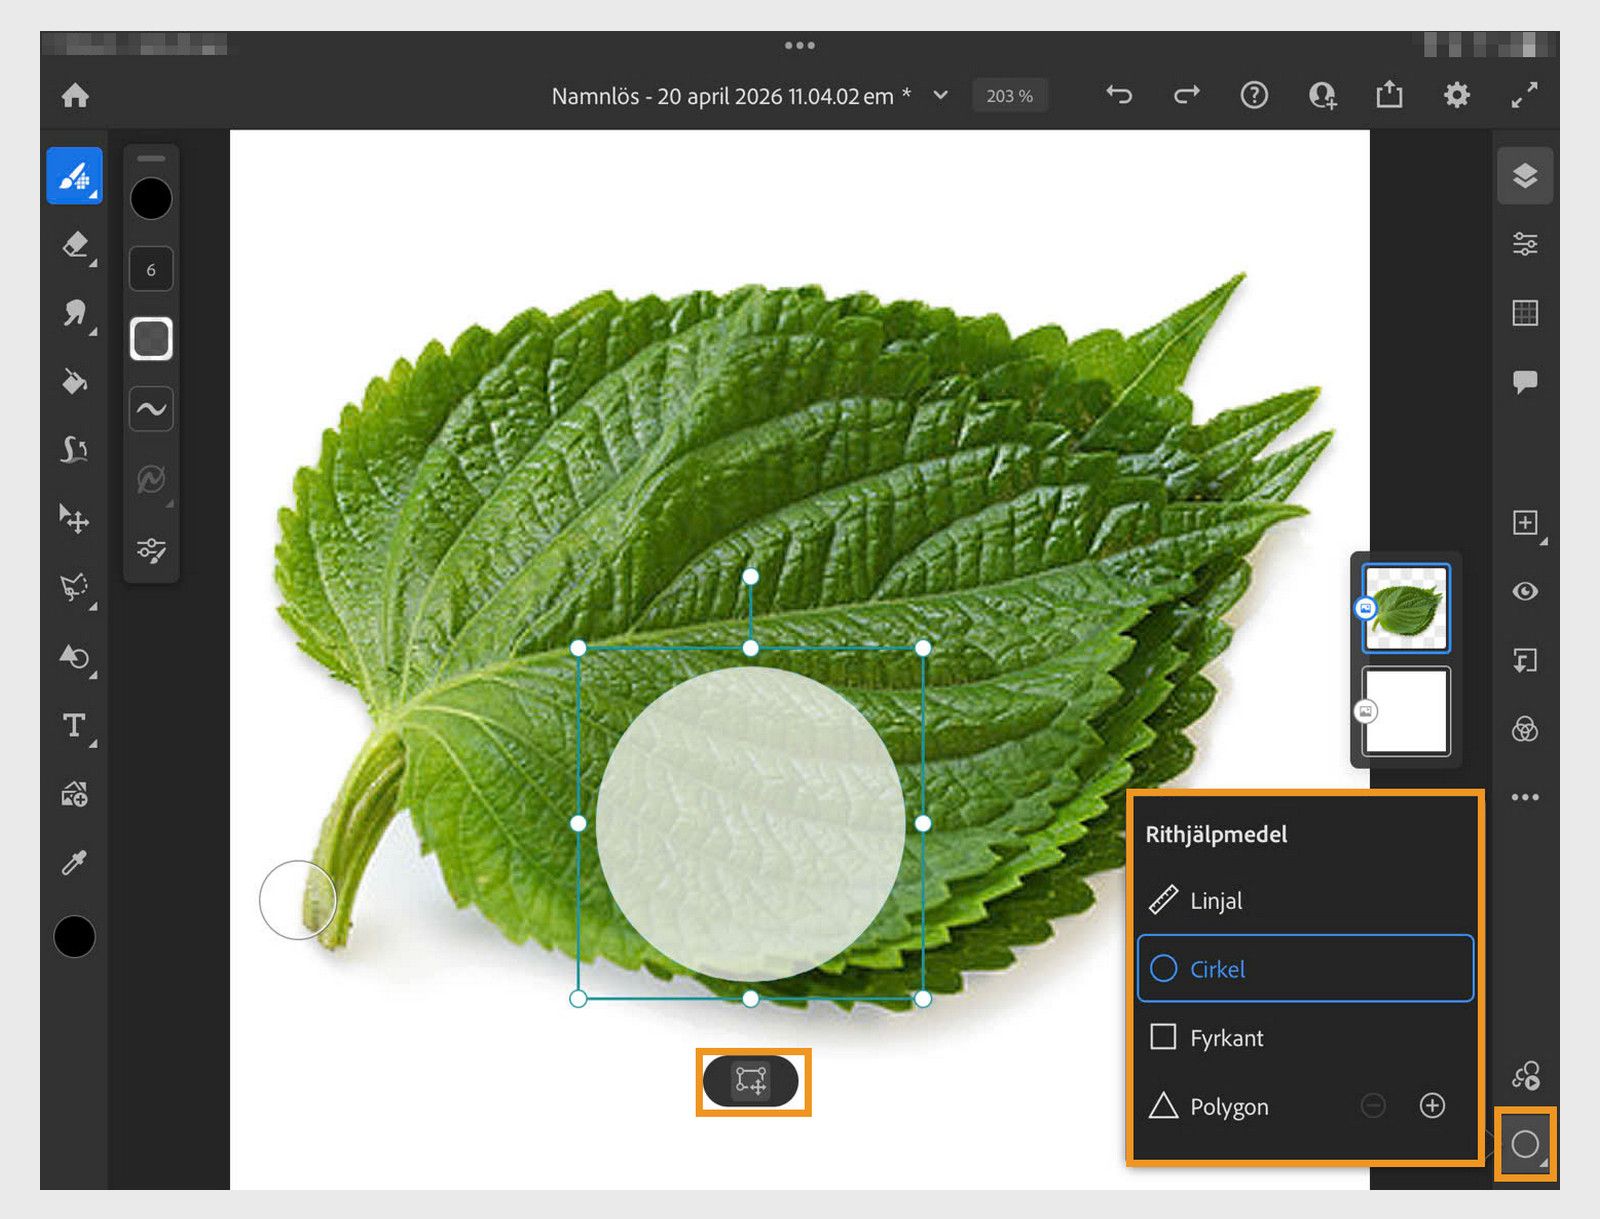
Task: Add a clipping mask to layer
Action: pos(1525,660)
